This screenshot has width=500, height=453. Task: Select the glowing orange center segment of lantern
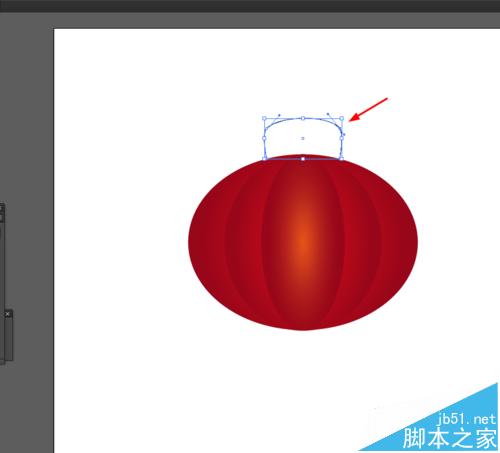303,242
